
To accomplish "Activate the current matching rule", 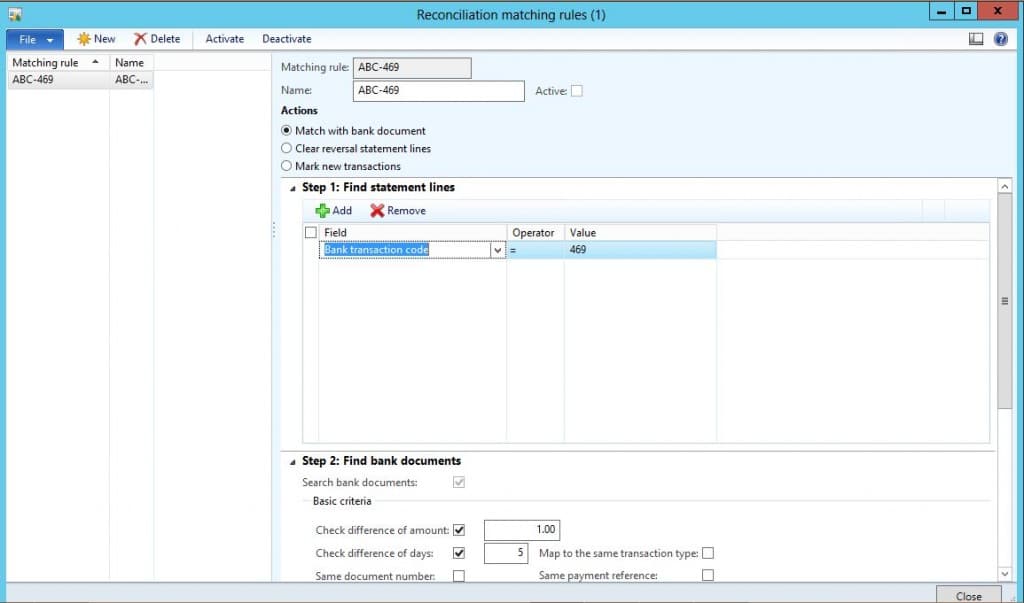I will click(x=224, y=39).
